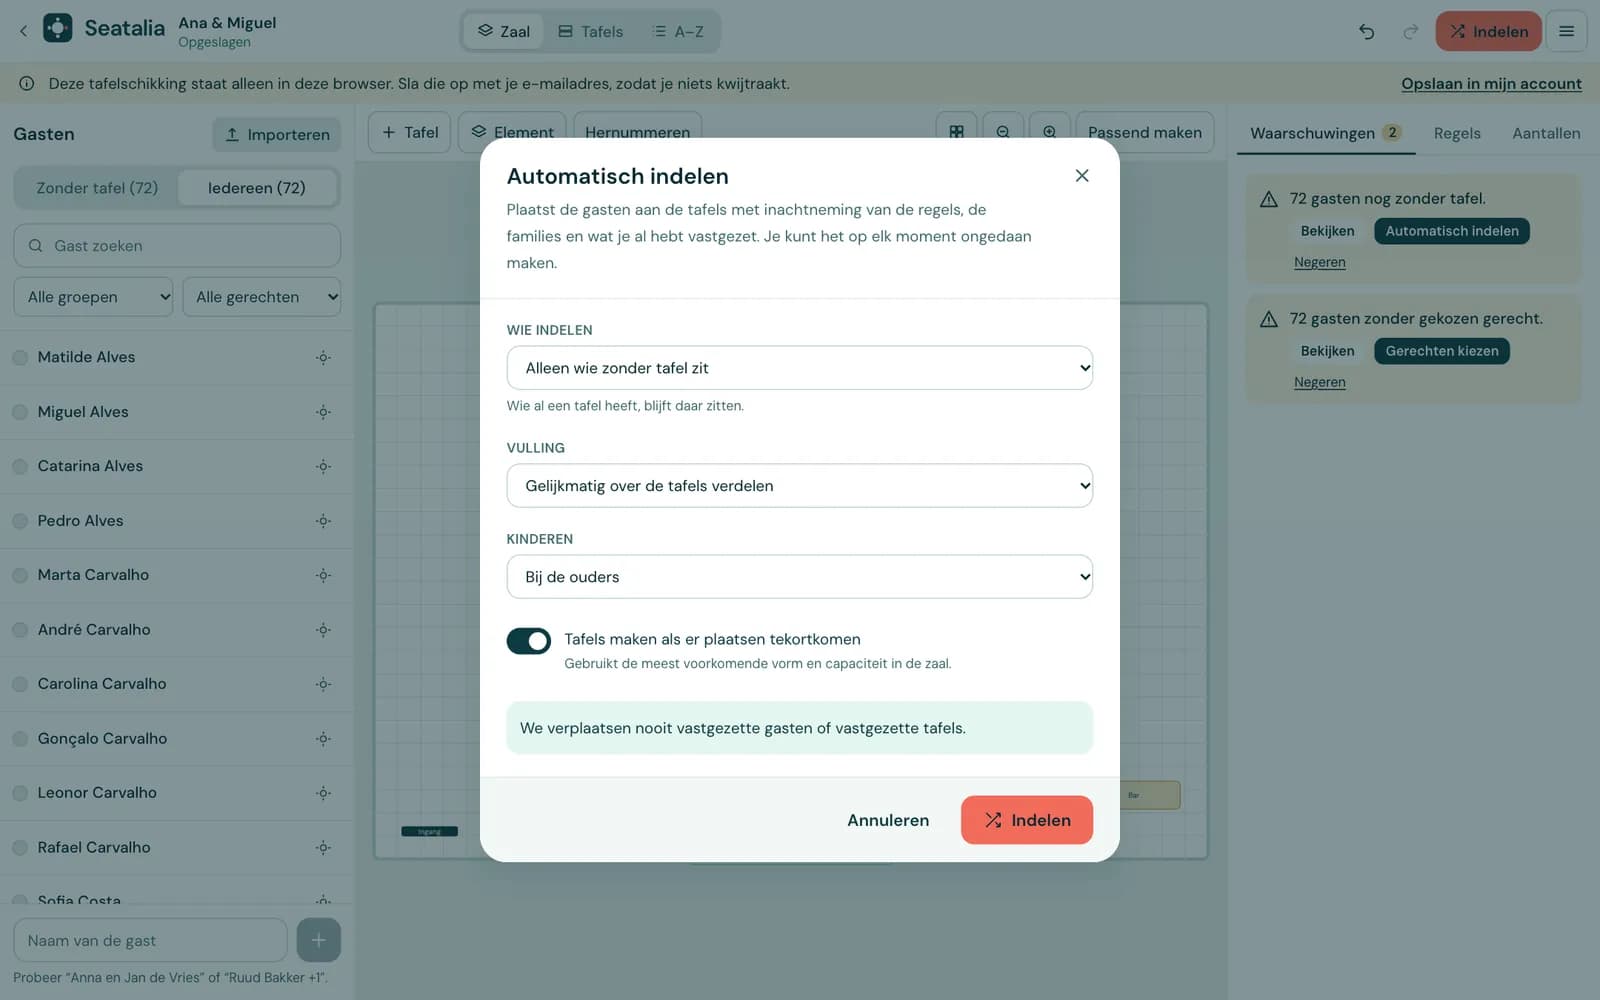Add guest with the plus button
The image size is (1600, 1000).
[318, 940]
